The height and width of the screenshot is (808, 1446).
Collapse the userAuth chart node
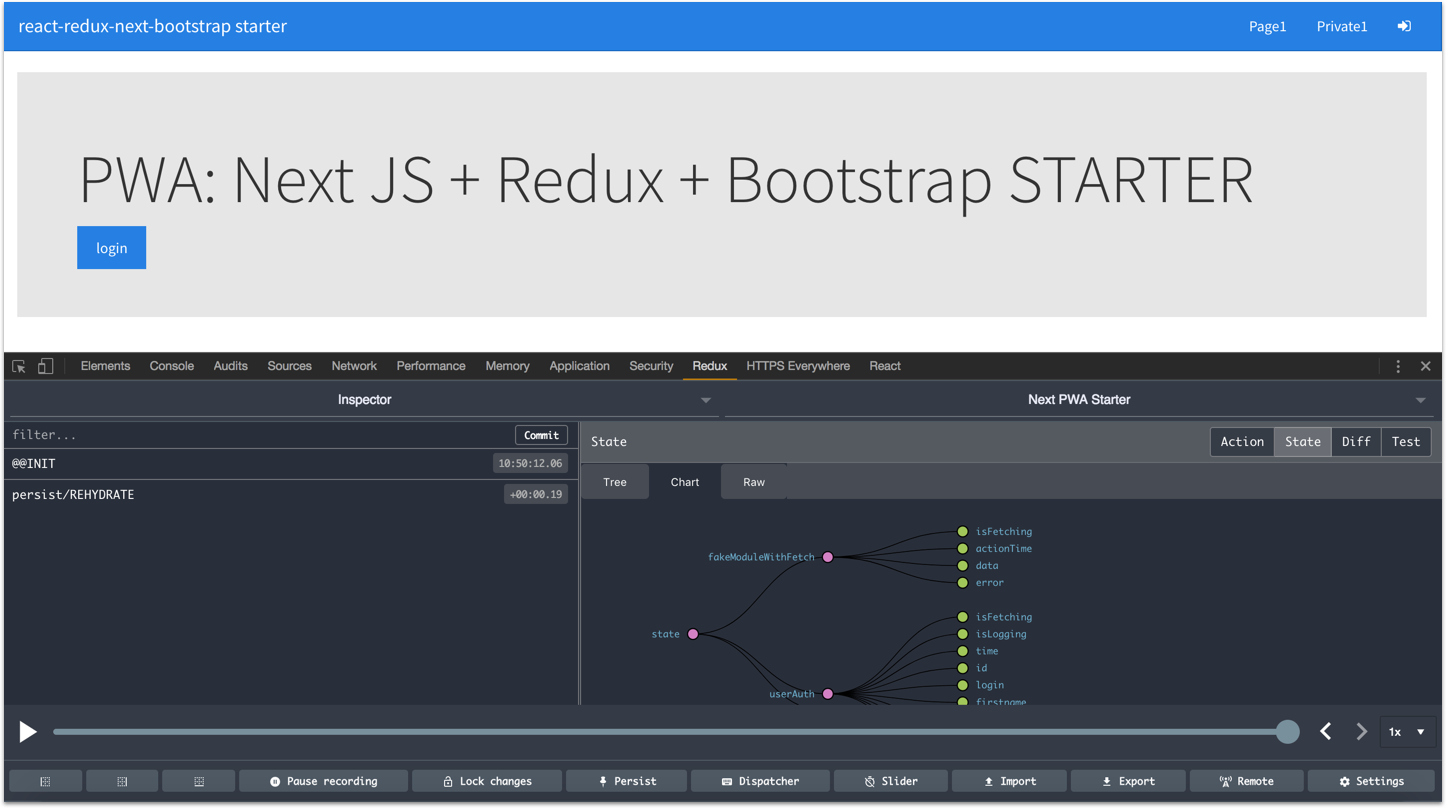(x=828, y=694)
